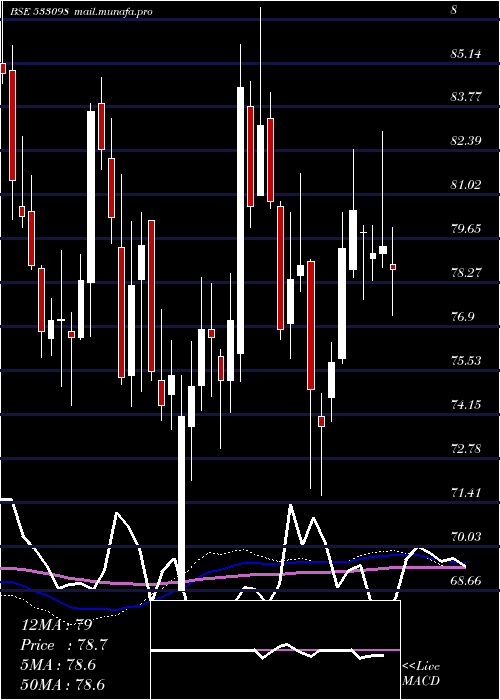This screenshot has height=700, width=500.
Task: Click the 12MA : 79 legend entry
Action: (57, 625)
